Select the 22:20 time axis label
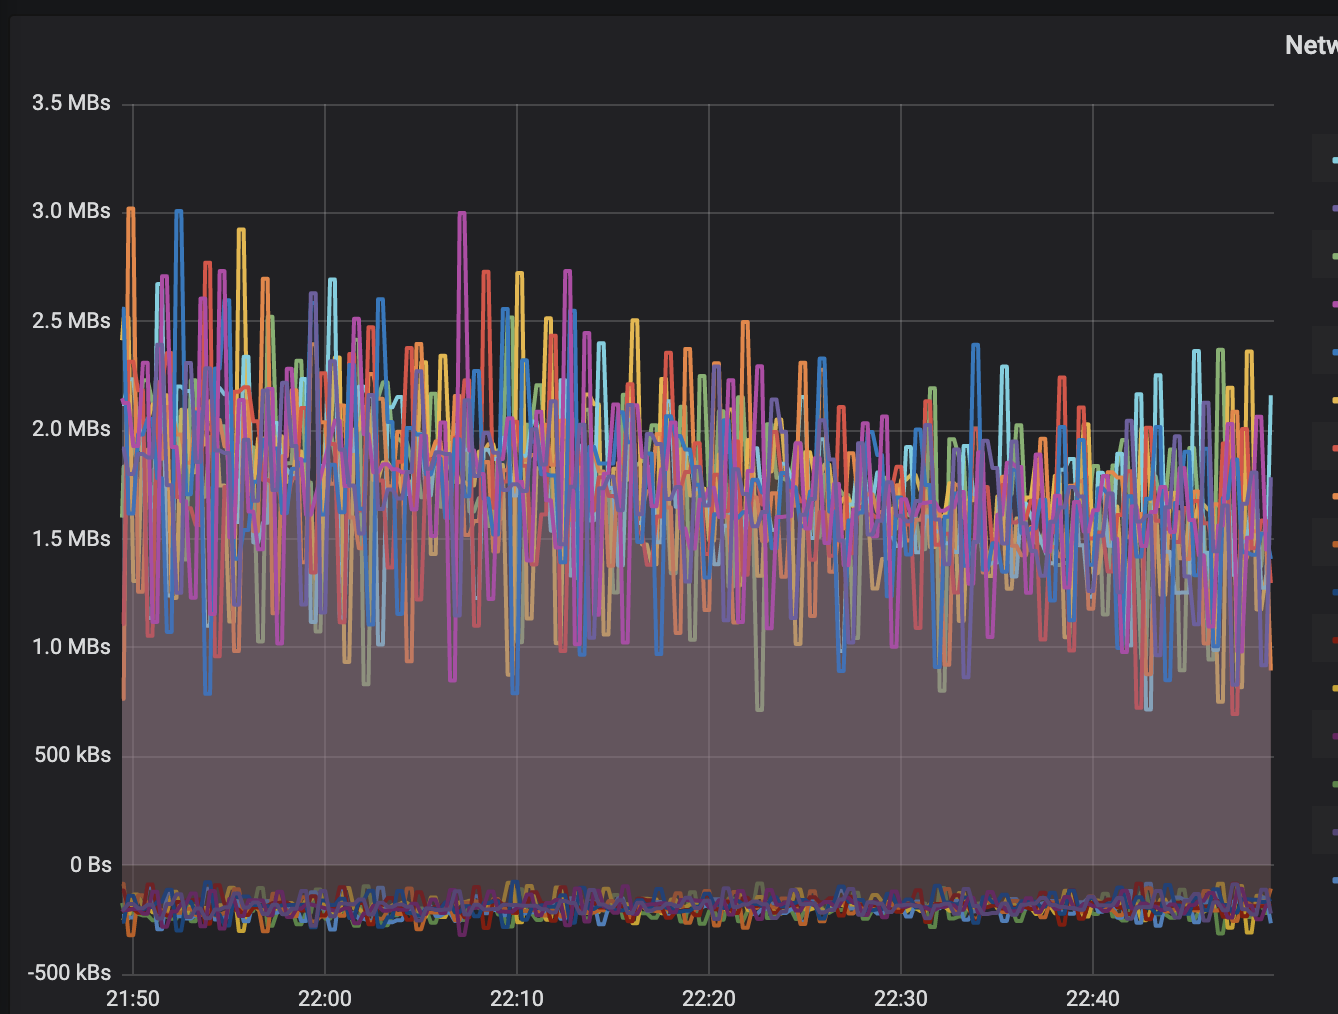This screenshot has height=1014, width=1338. pyautogui.click(x=709, y=998)
